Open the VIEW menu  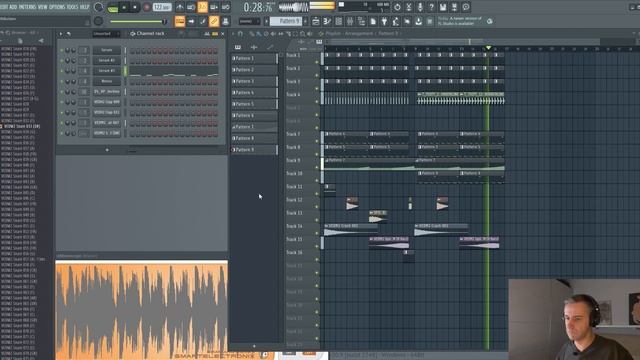pos(42,7)
